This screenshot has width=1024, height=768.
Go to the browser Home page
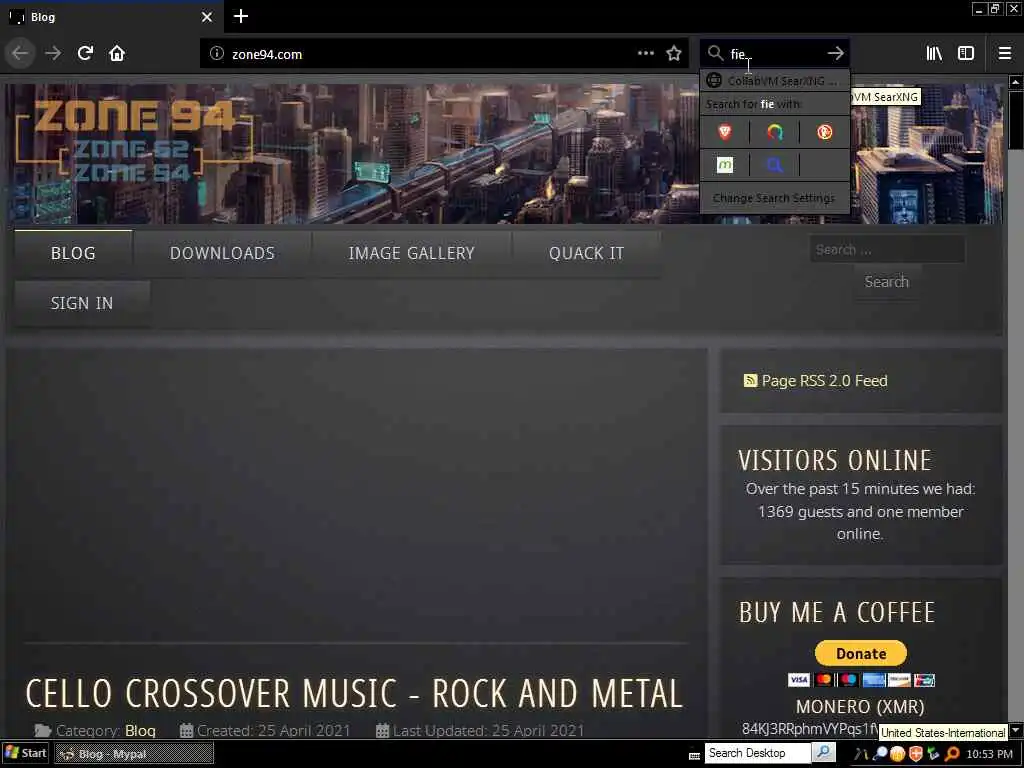coord(117,54)
